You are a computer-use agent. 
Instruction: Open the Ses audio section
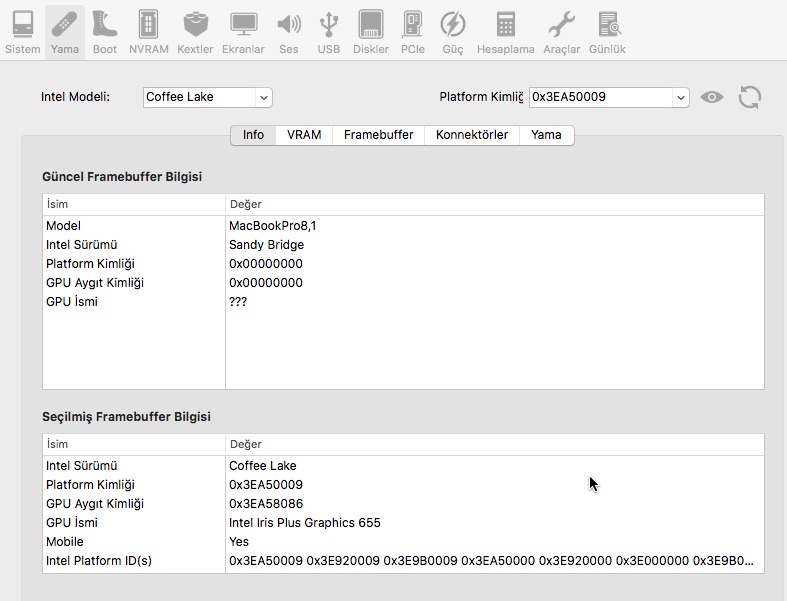tap(288, 31)
